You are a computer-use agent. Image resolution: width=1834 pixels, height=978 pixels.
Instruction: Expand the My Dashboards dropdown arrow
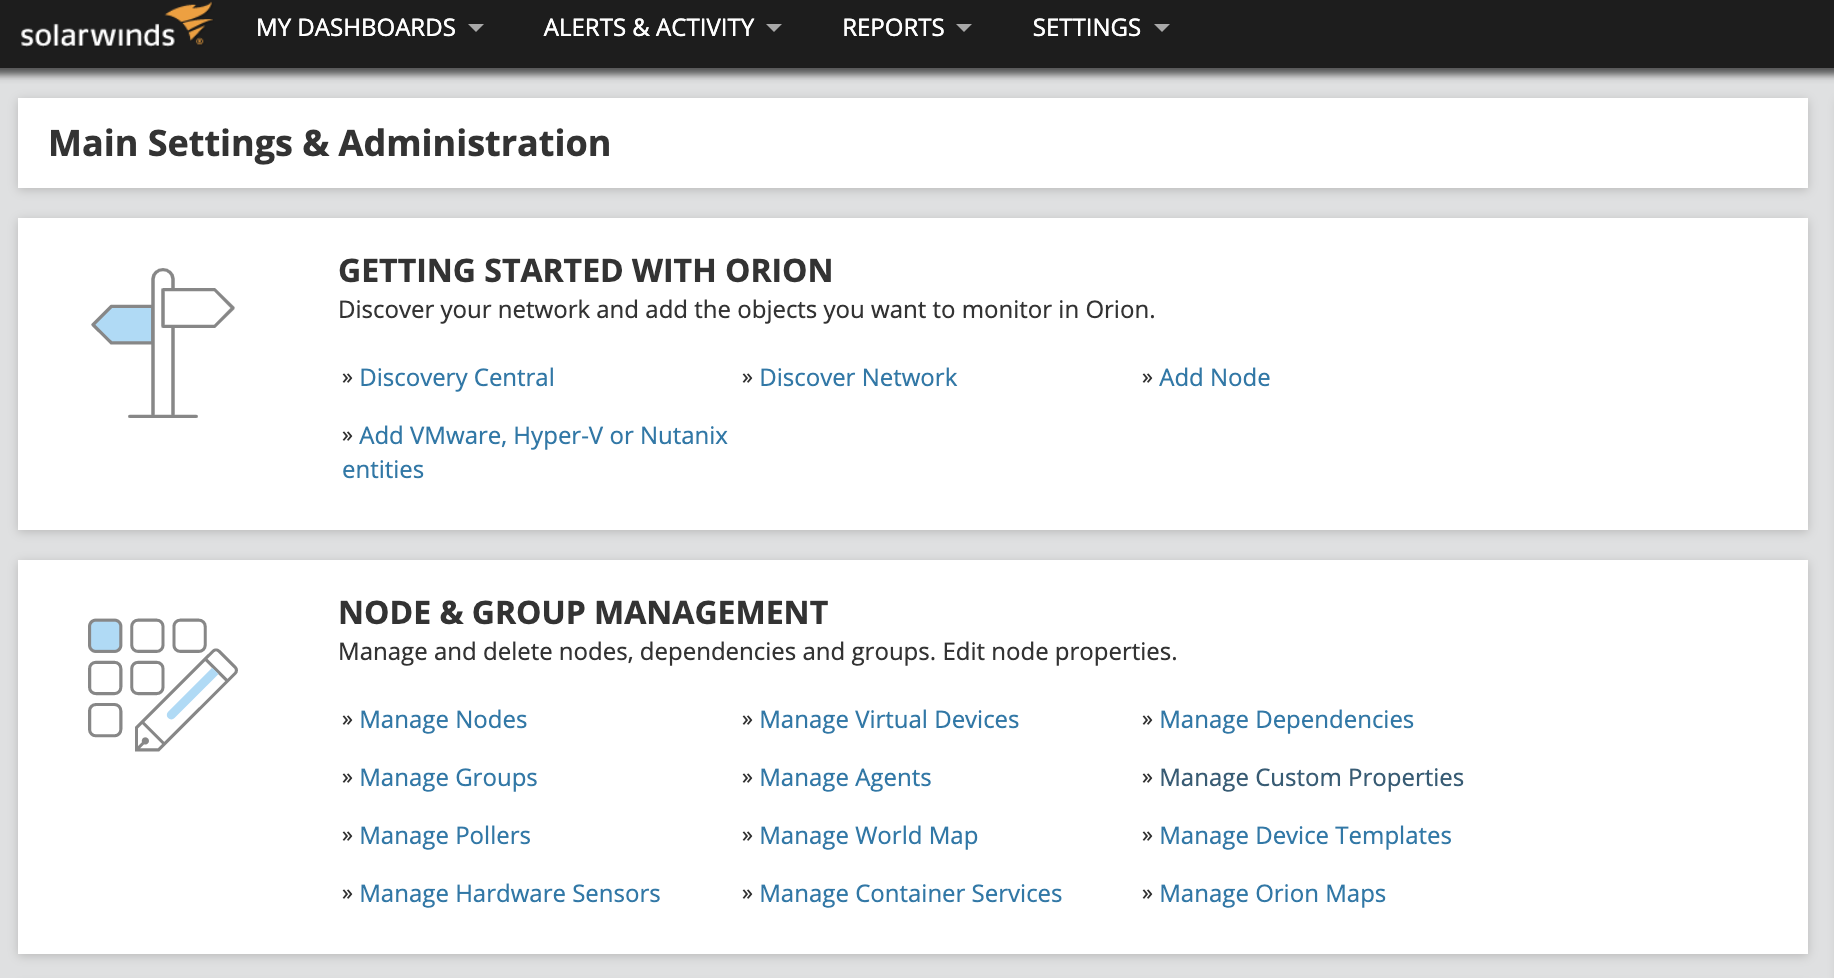click(x=476, y=28)
